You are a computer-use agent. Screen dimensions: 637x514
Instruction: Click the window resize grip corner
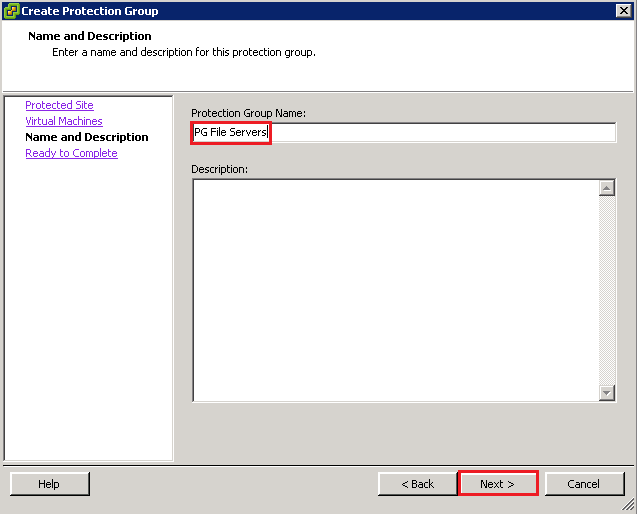[629, 506]
